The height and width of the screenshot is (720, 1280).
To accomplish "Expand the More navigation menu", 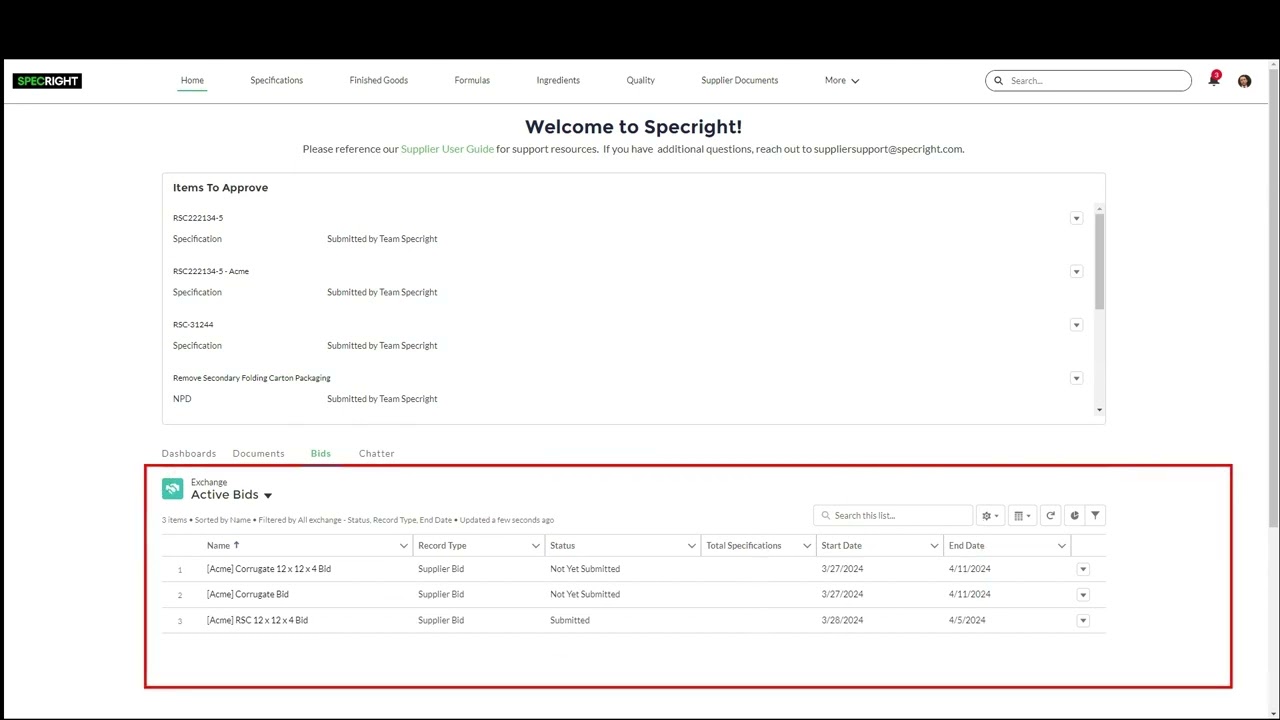I will pos(841,81).
